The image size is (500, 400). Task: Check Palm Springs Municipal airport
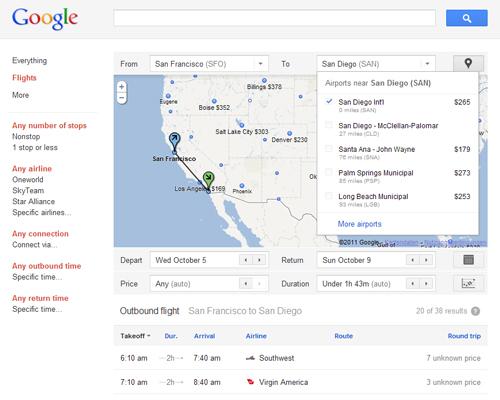tap(329, 172)
